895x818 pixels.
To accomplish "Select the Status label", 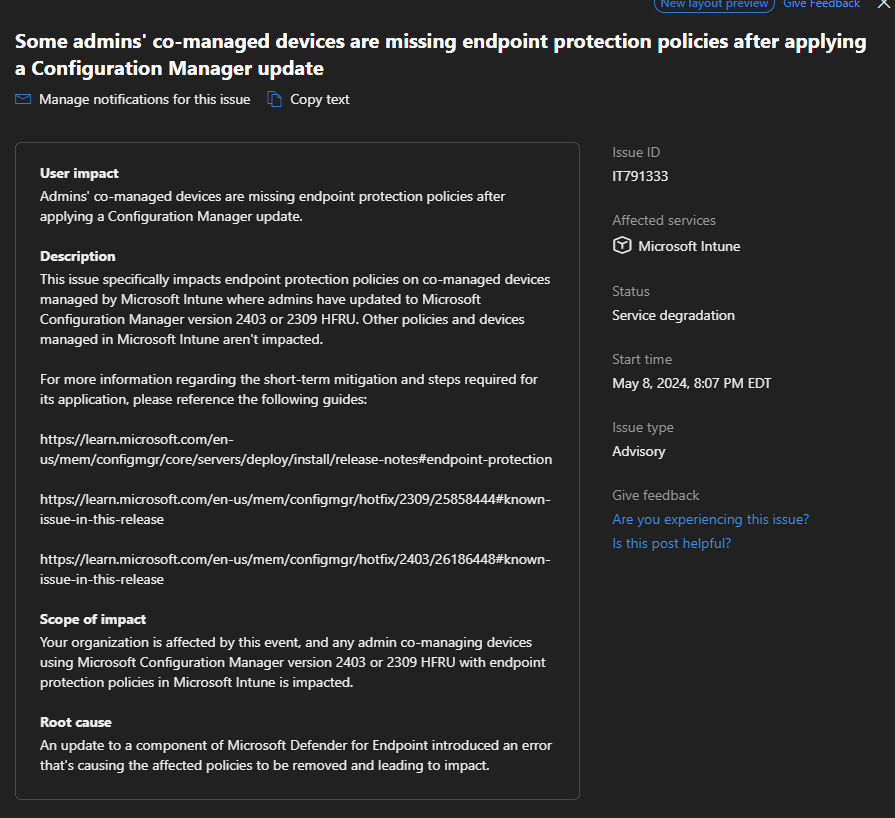I will (631, 291).
